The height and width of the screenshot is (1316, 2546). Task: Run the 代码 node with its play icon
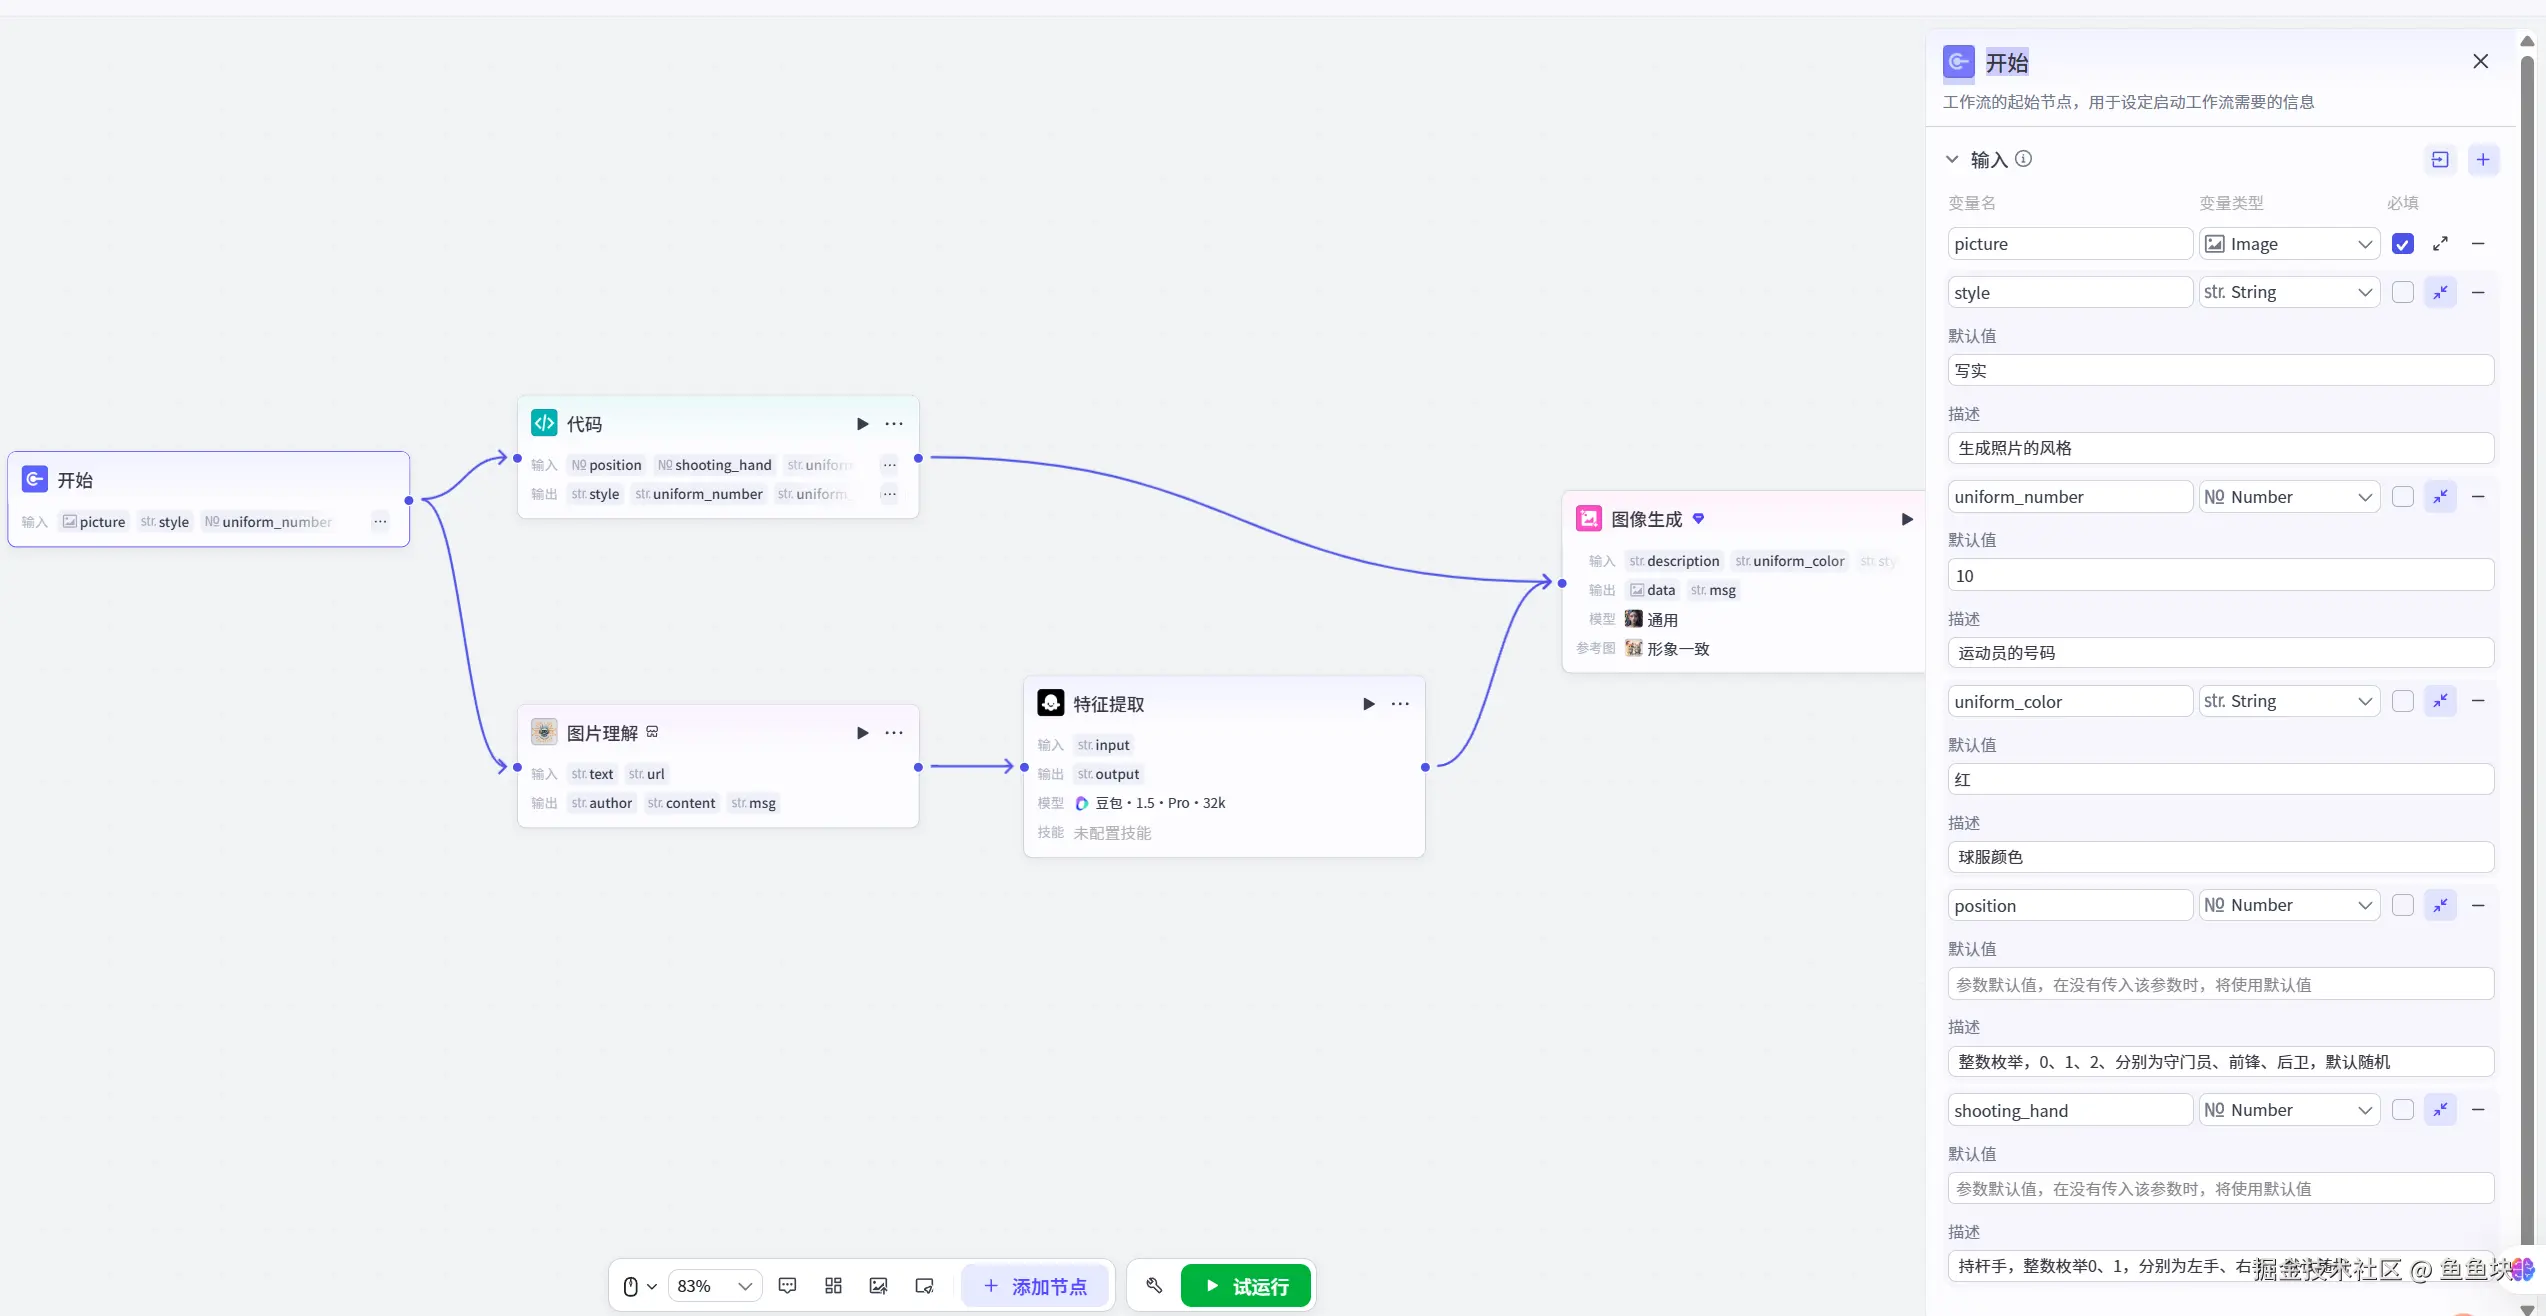click(862, 424)
